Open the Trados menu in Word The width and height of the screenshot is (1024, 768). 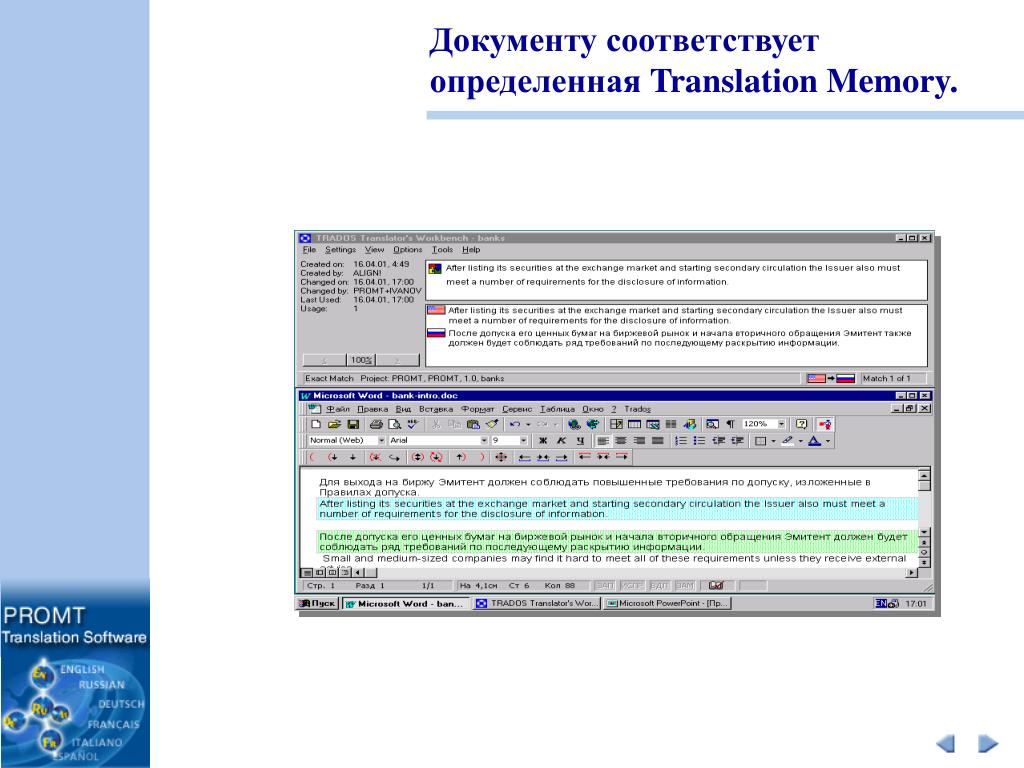tap(637, 409)
